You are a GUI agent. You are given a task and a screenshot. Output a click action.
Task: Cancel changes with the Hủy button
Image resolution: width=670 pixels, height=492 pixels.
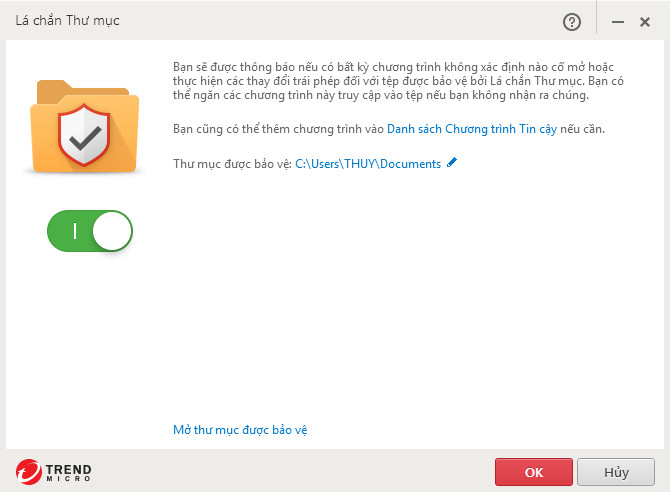click(x=616, y=472)
